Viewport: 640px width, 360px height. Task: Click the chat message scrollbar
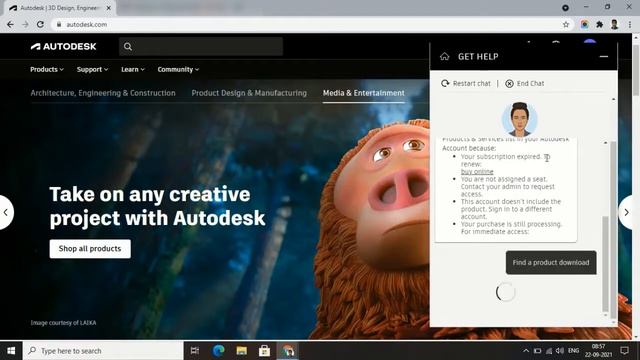tap(605, 264)
